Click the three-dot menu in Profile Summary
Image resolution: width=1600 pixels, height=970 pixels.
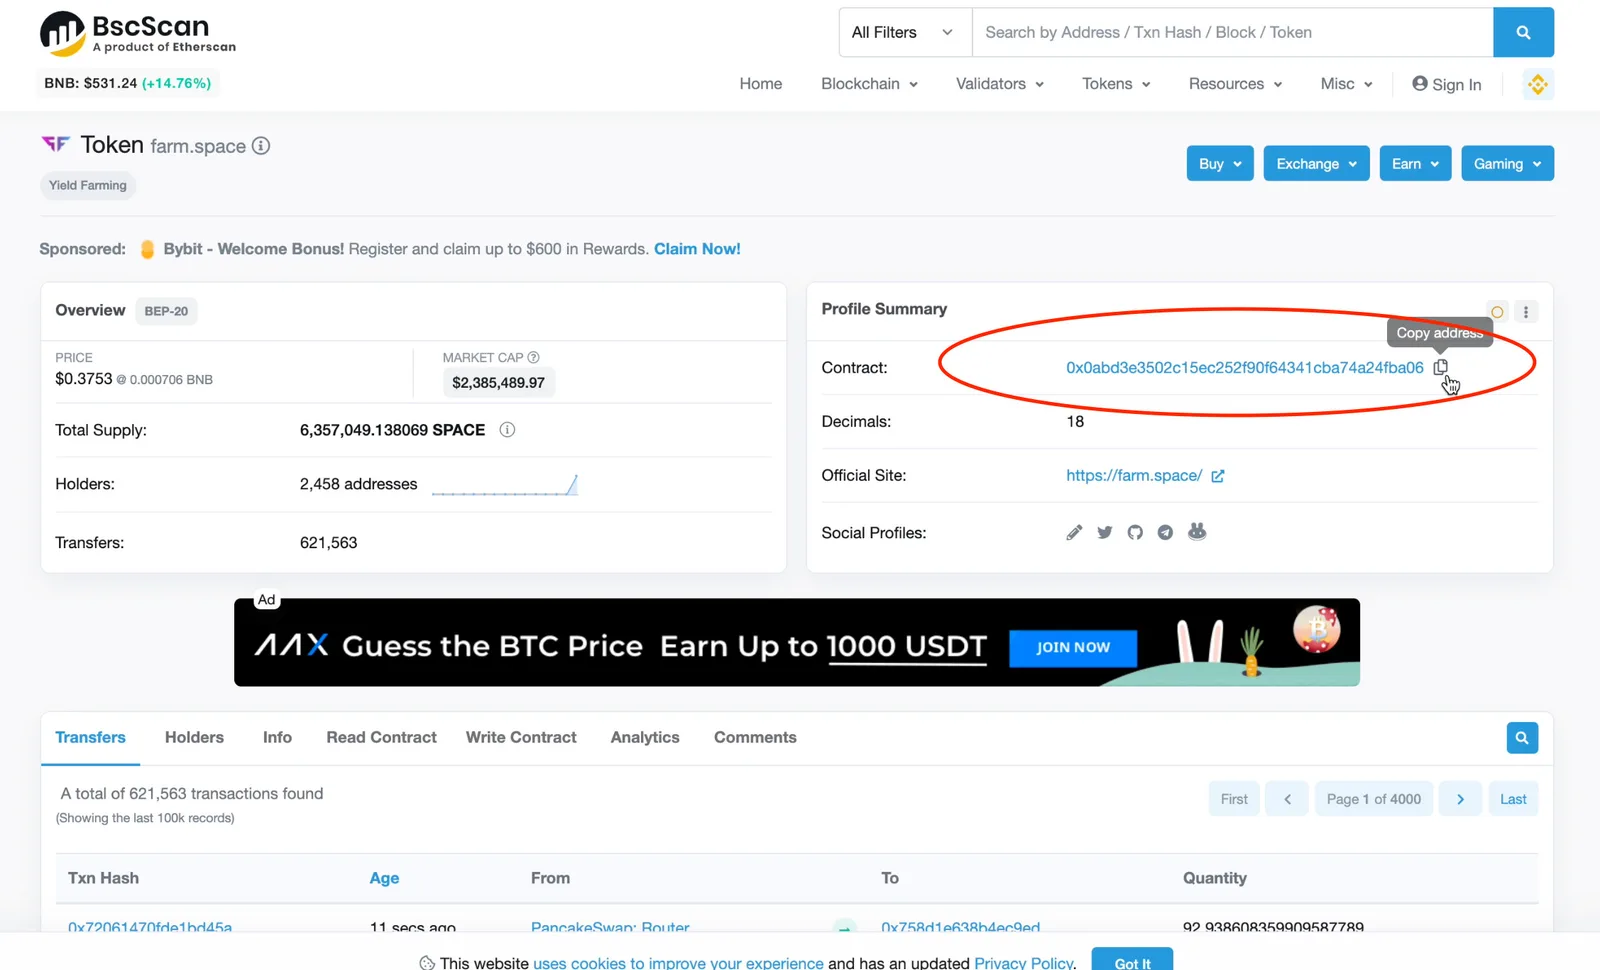tap(1526, 312)
